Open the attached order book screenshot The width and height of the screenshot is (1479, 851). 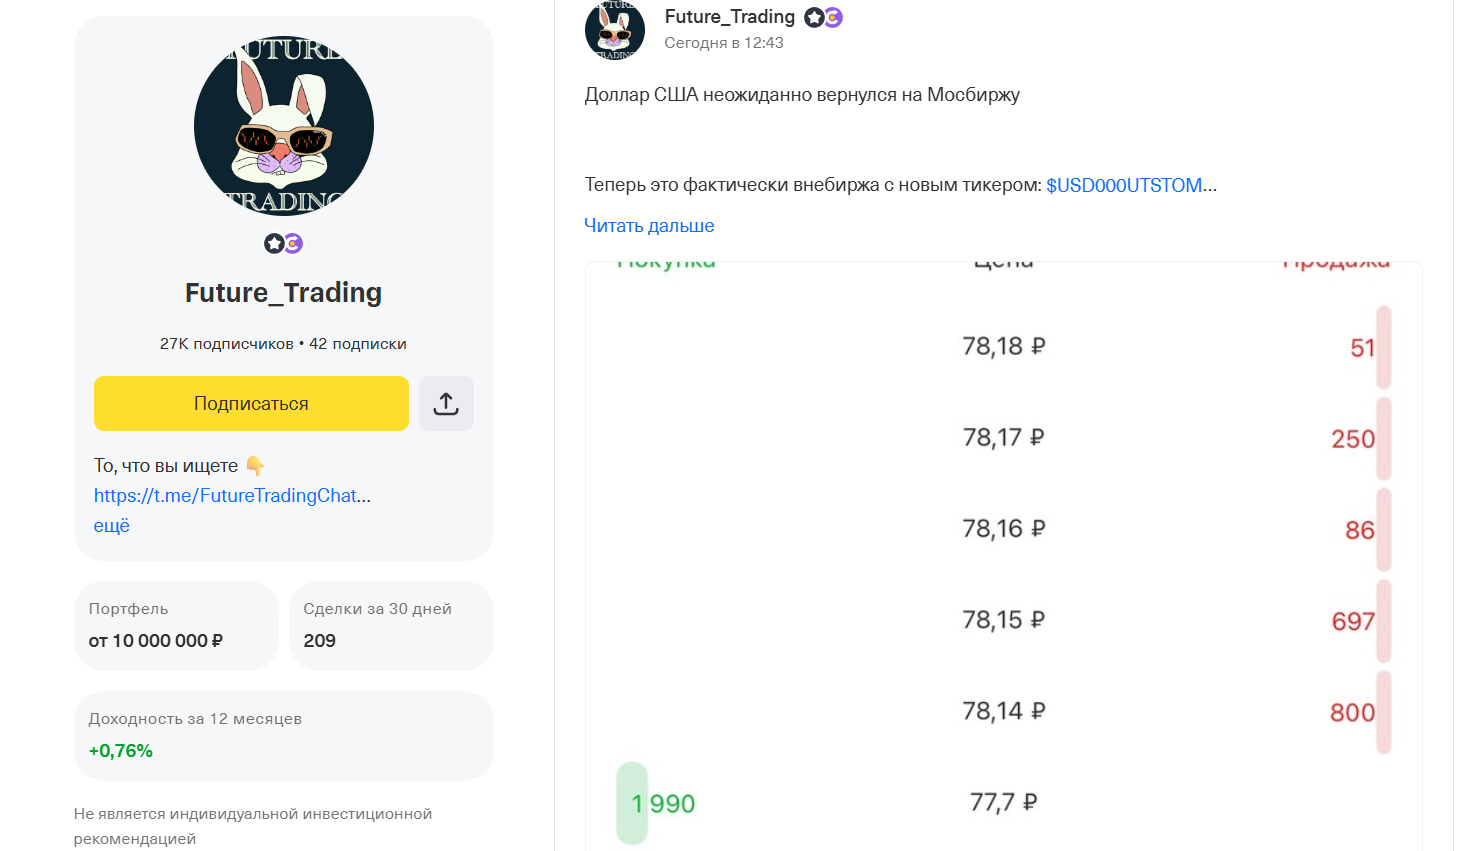click(1002, 550)
